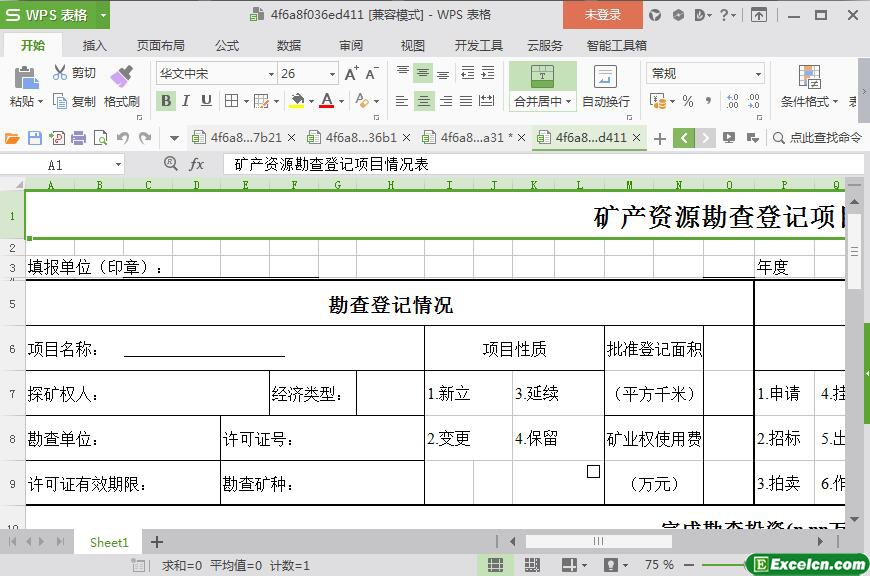Open the 公式 (Formulas) ribbon tab
The image size is (870, 576).
227,45
